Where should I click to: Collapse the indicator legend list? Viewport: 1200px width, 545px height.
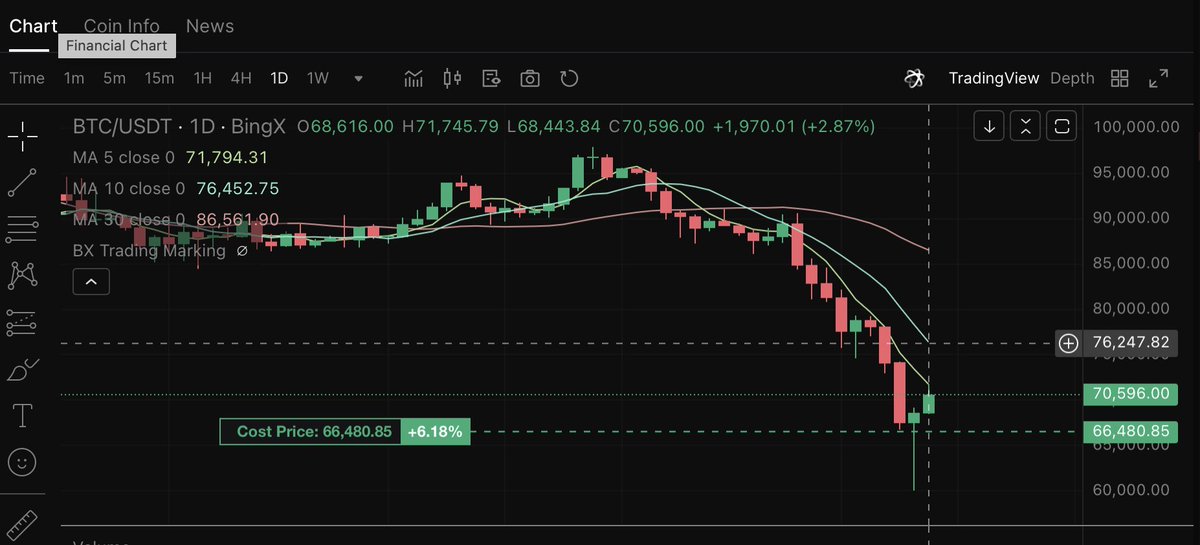click(x=91, y=282)
